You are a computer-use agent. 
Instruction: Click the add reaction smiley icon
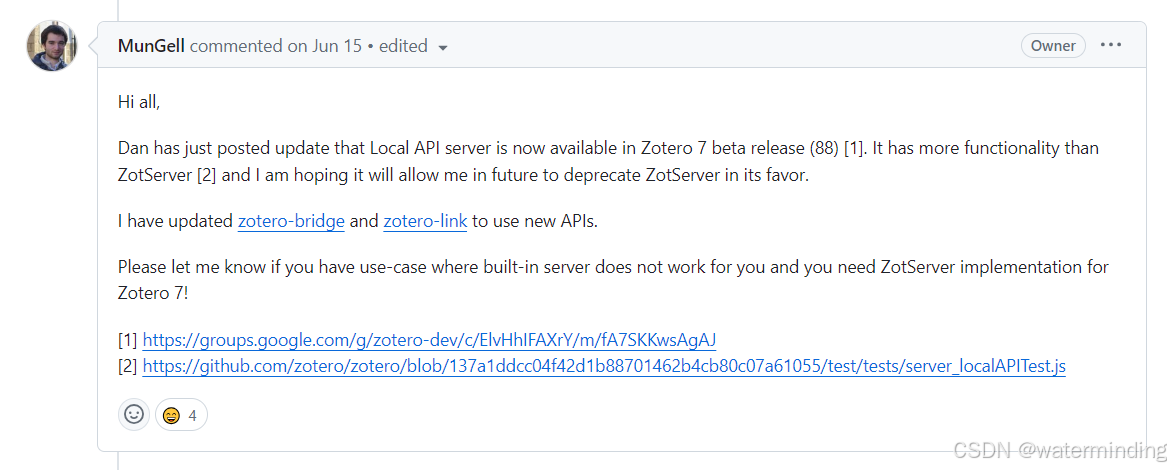point(134,414)
